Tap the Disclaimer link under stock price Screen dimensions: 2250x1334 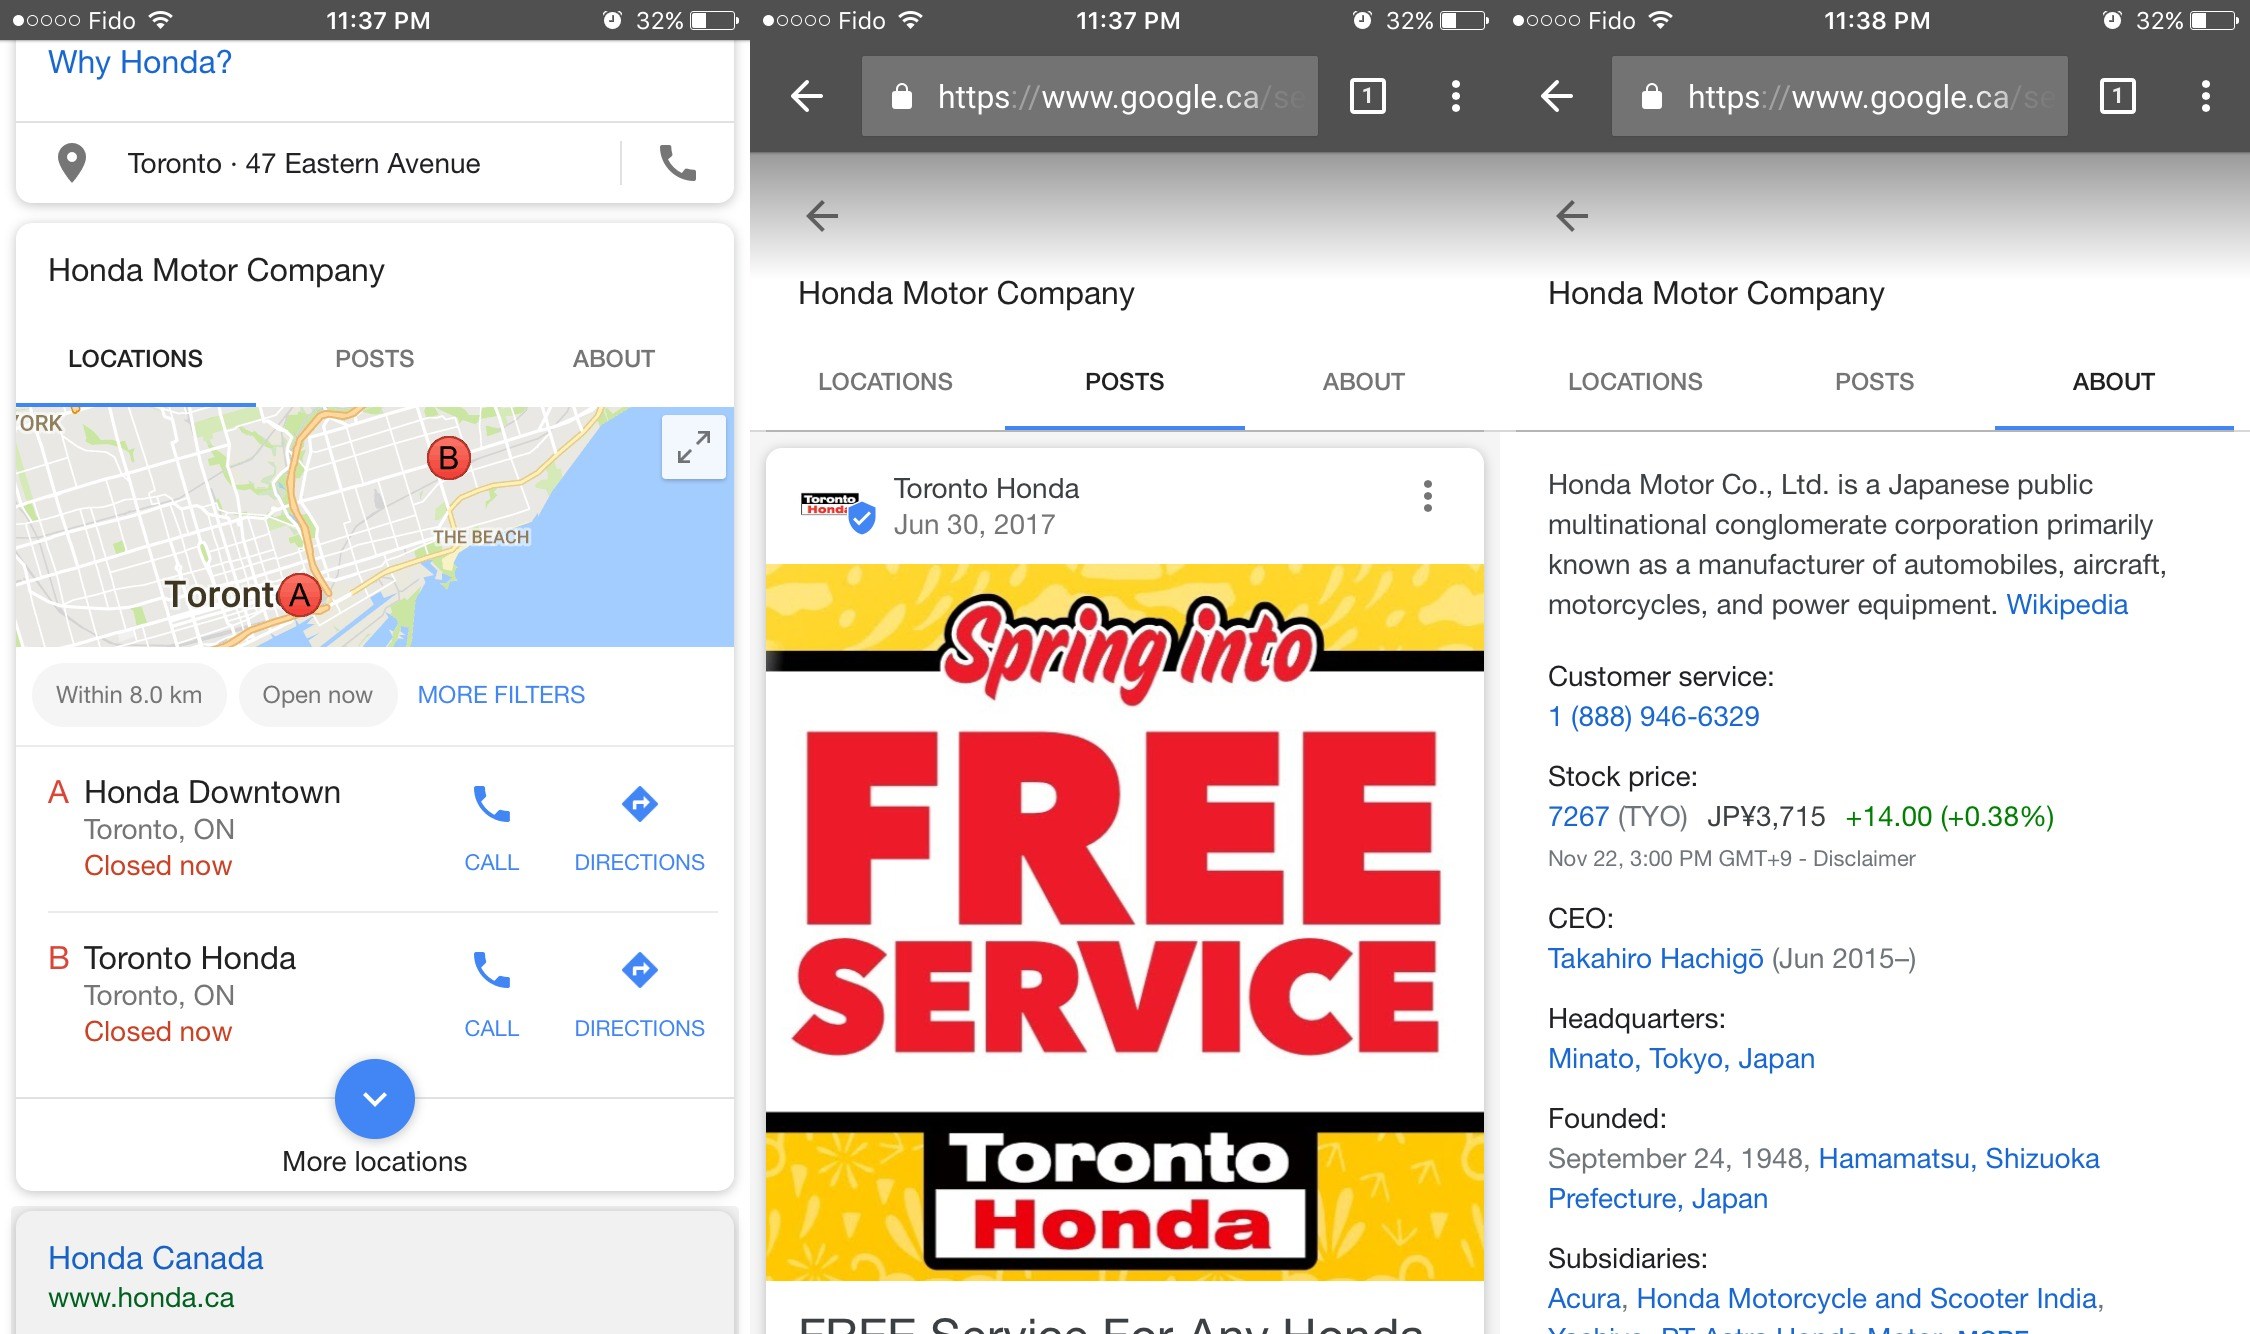point(1864,859)
